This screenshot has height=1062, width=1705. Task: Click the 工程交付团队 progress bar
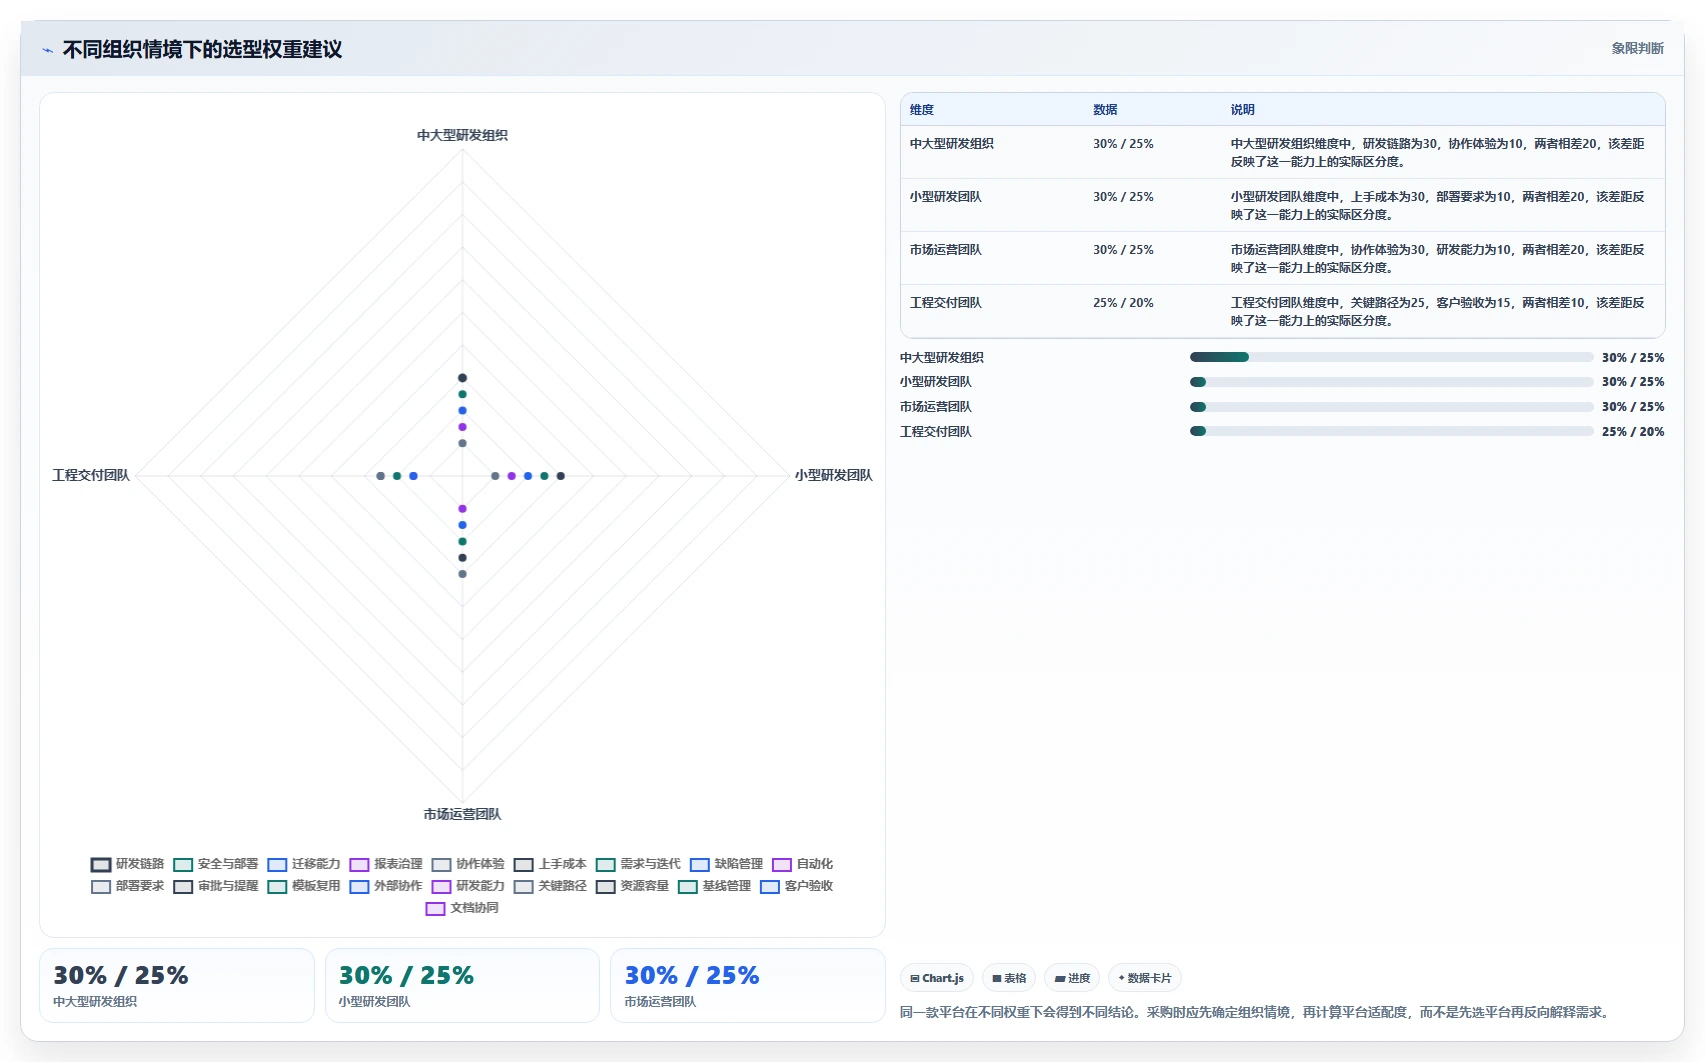coord(1391,431)
